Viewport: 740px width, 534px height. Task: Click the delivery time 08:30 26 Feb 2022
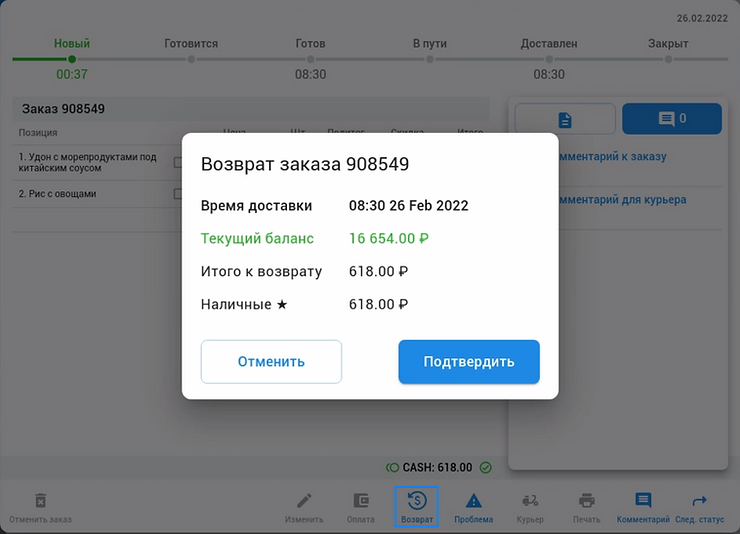(409, 205)
